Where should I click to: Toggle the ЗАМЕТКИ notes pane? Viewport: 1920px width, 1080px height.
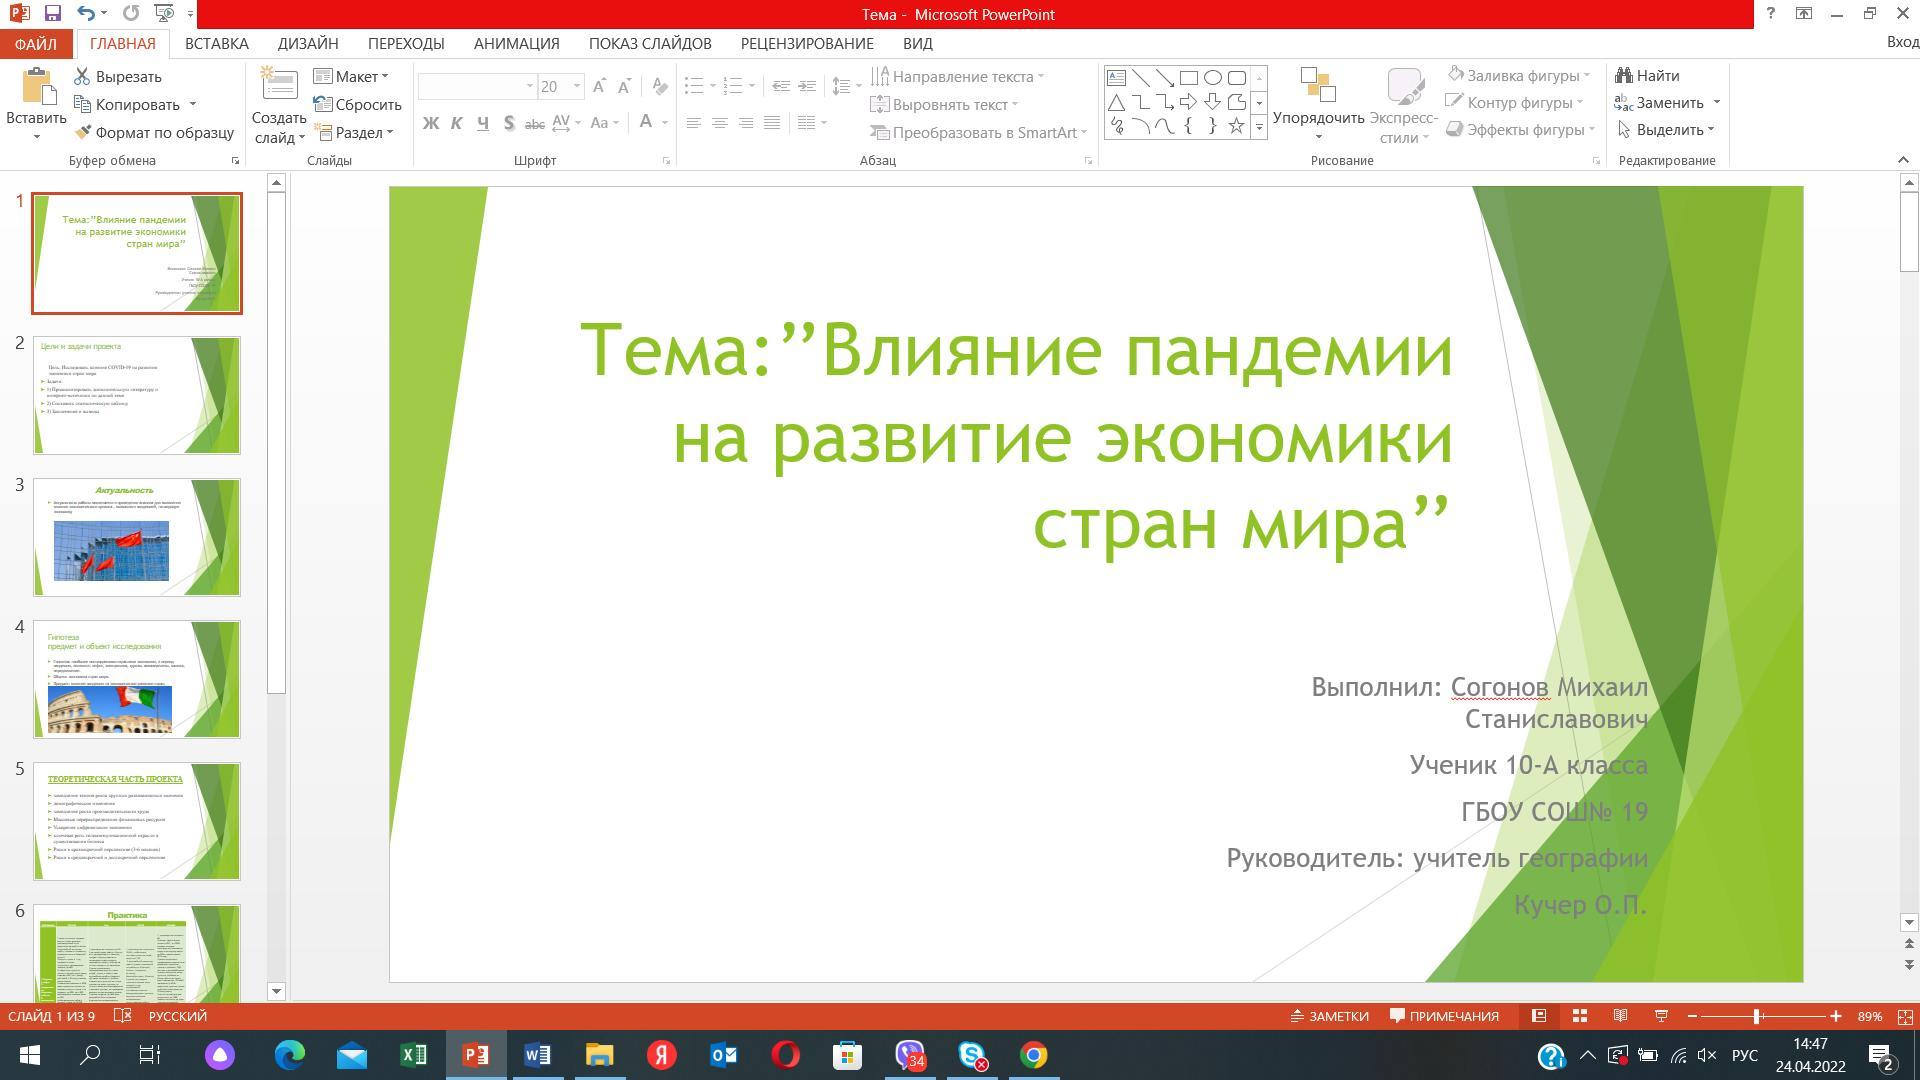pos(1329,1016)
